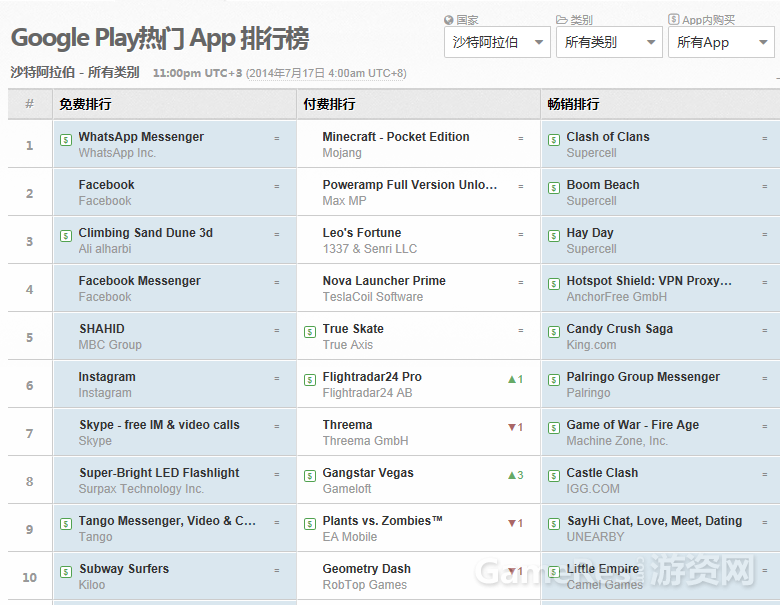
Task: Open the country dropdown showing 沙特阿拉伯
Action: [x=497, y=42]
